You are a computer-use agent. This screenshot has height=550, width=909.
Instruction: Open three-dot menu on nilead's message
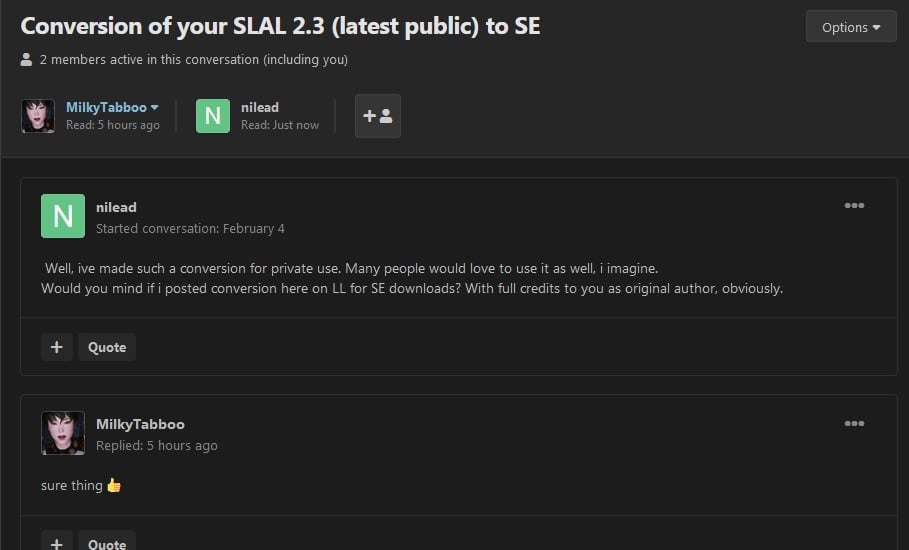point(854,205)
